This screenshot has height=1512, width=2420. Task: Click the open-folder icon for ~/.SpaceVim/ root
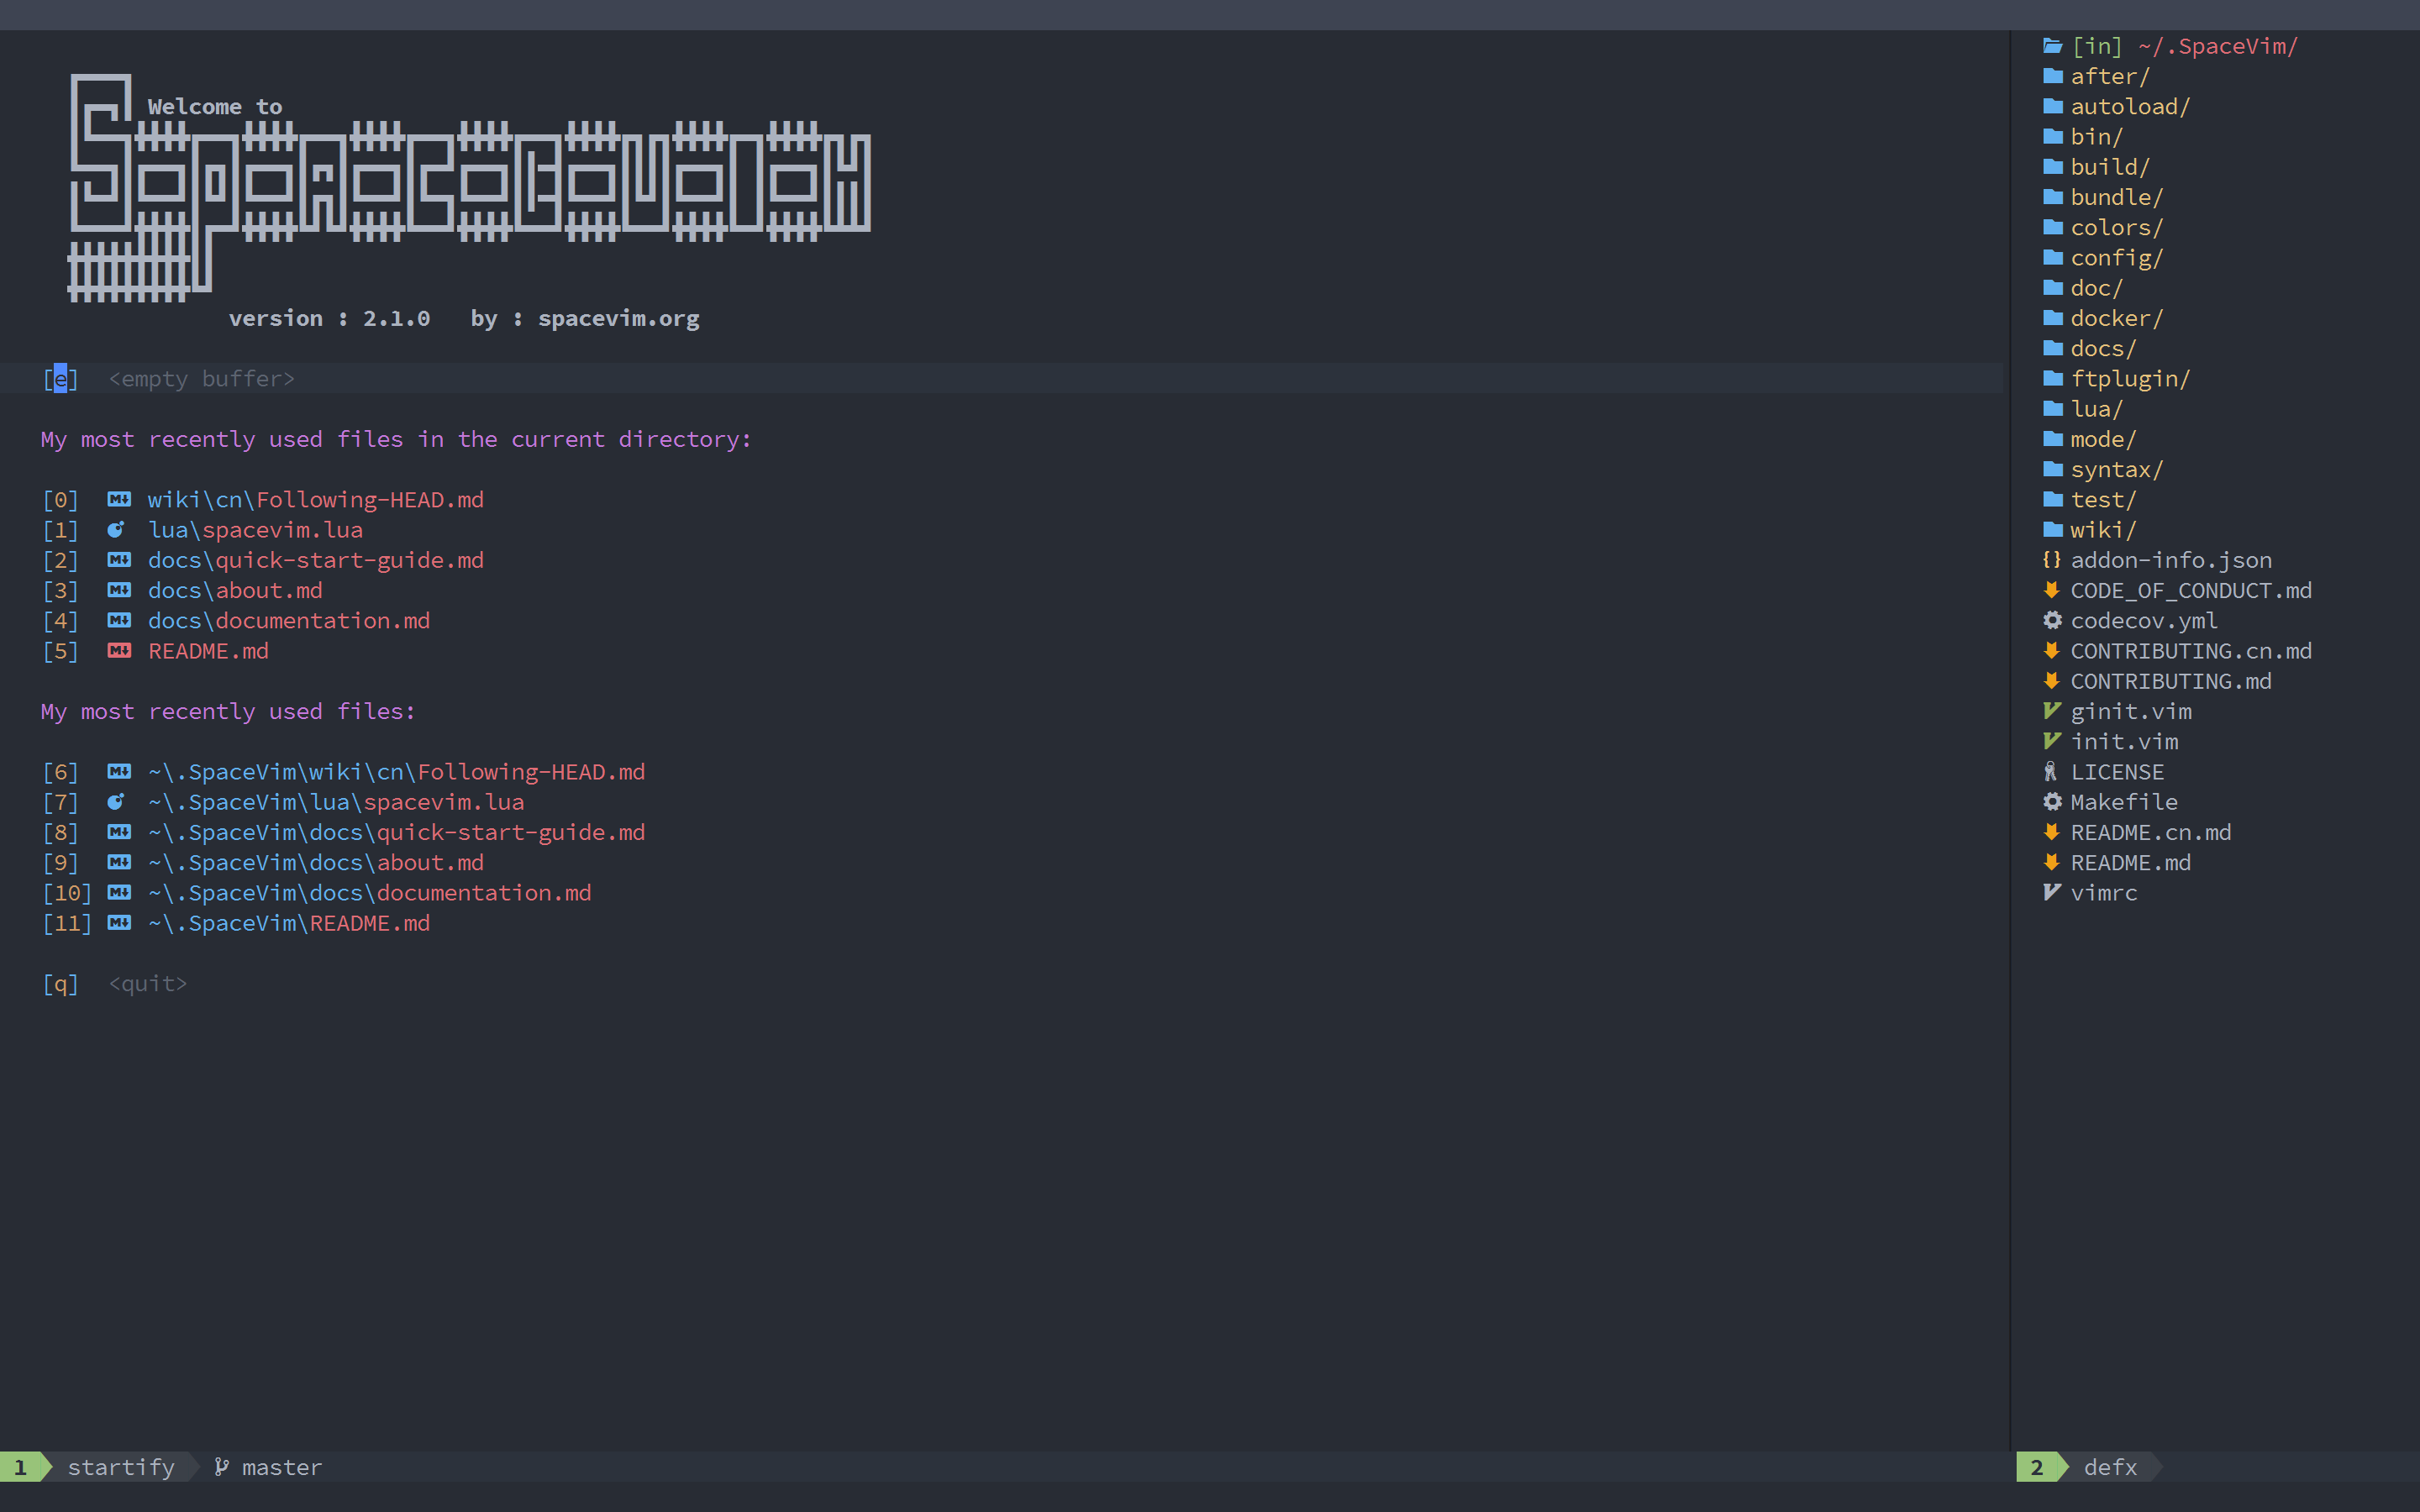pyautogui.click(x=2052, y=46)
